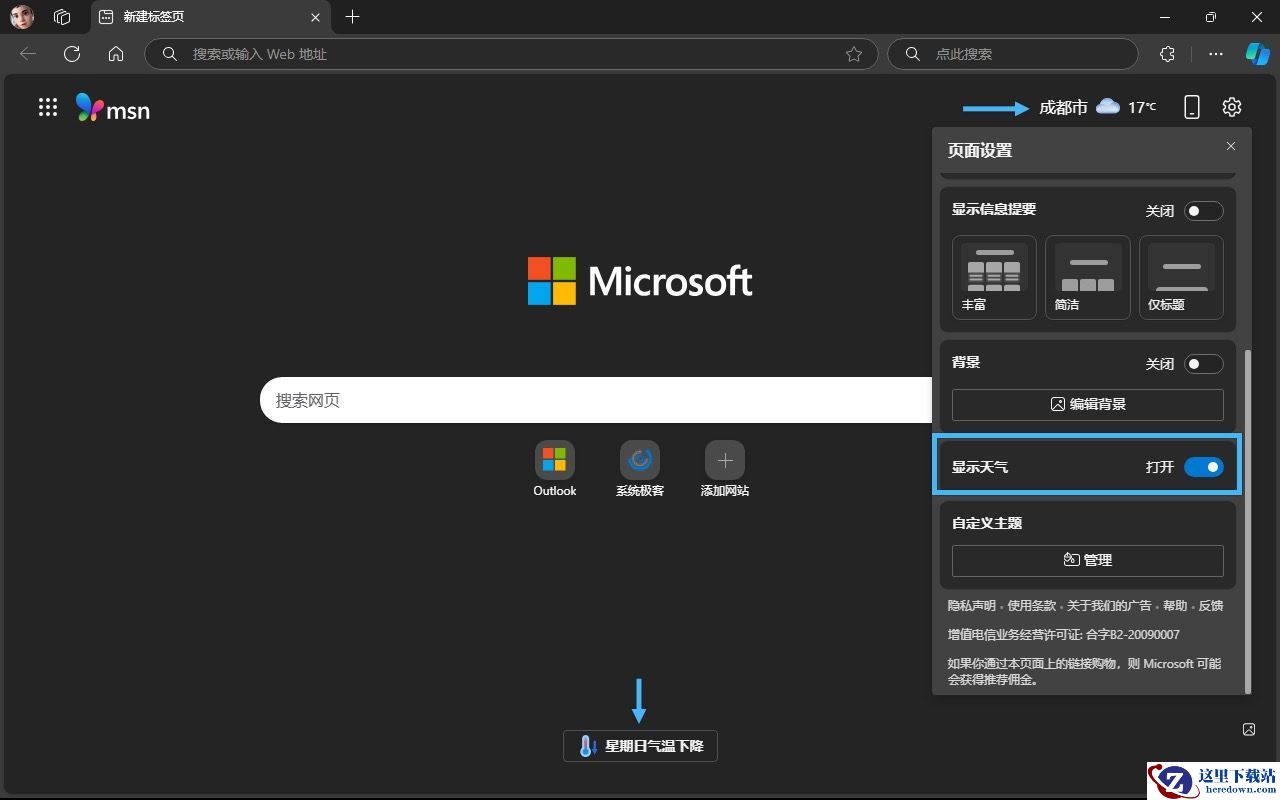
Task: Click the 管理 custom theme button
Action: (x=1088, y=560)
